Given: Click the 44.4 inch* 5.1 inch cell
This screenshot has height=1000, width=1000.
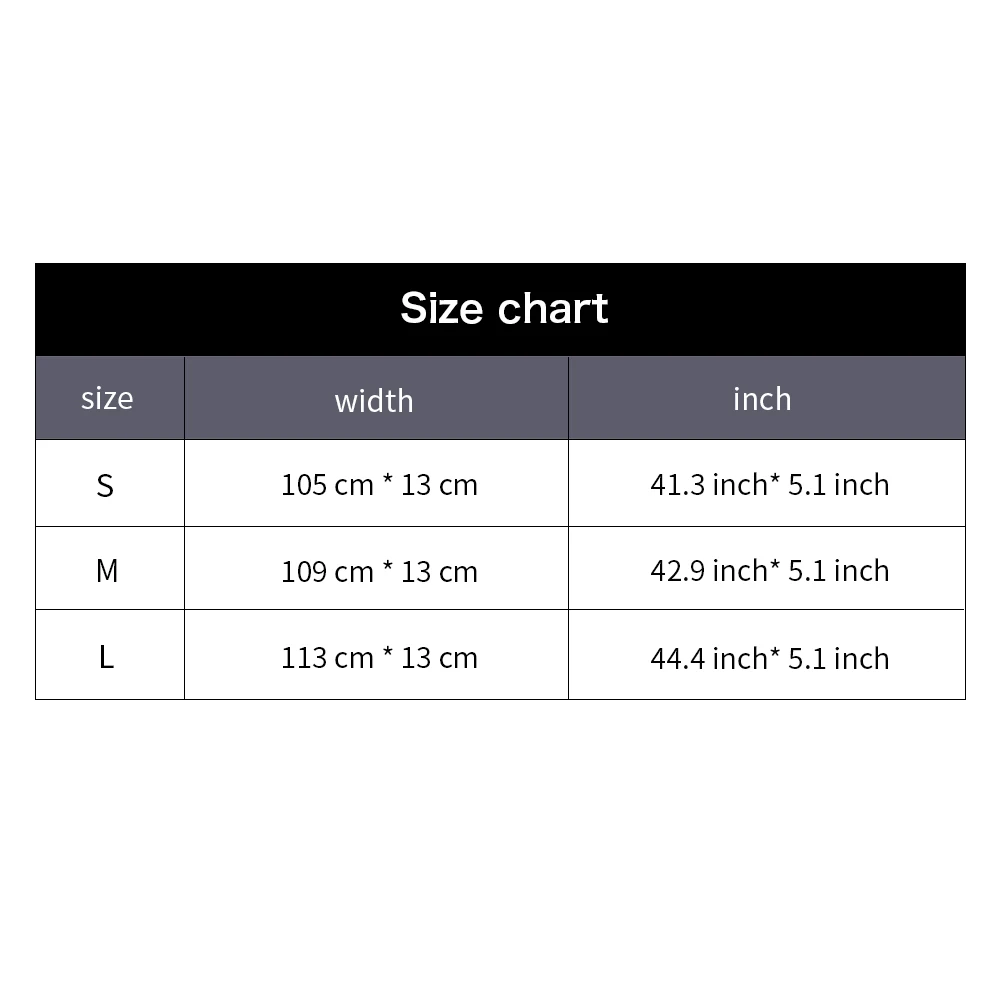Looking at the screenshot, I should pos(767,654).
